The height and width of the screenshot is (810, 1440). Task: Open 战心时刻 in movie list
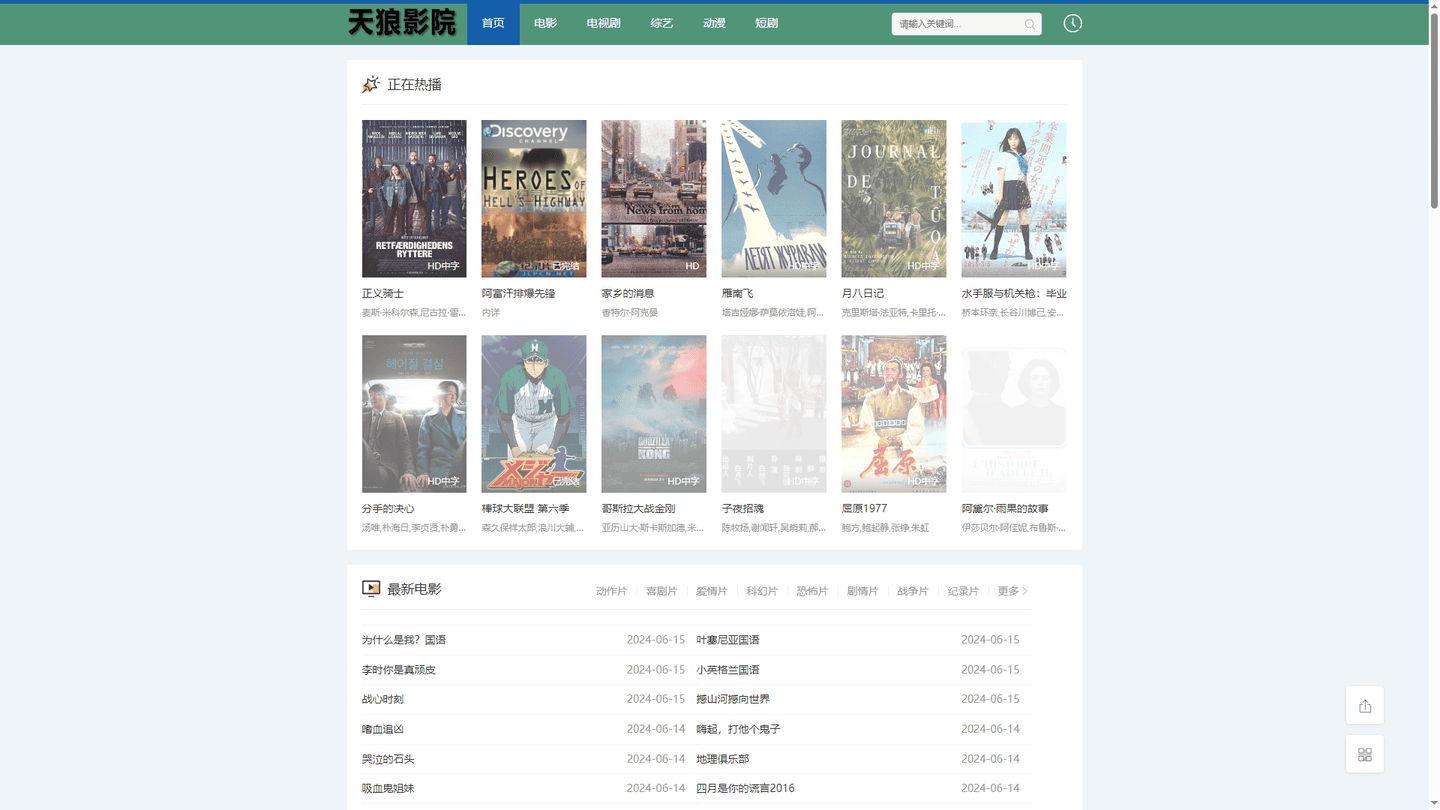click(383, 699)
